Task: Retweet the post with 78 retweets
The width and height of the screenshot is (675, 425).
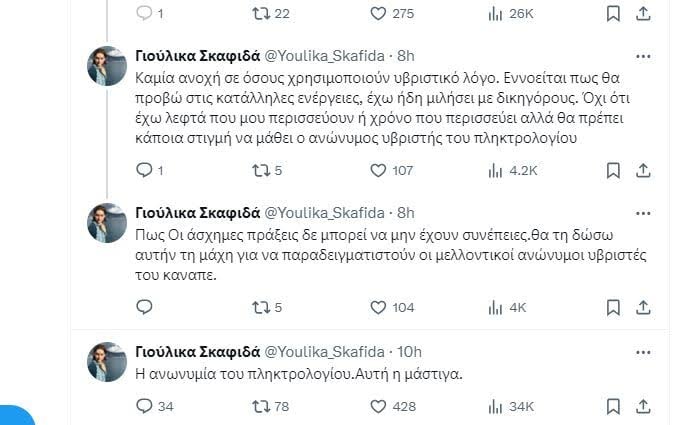Action: click(261, 406)
